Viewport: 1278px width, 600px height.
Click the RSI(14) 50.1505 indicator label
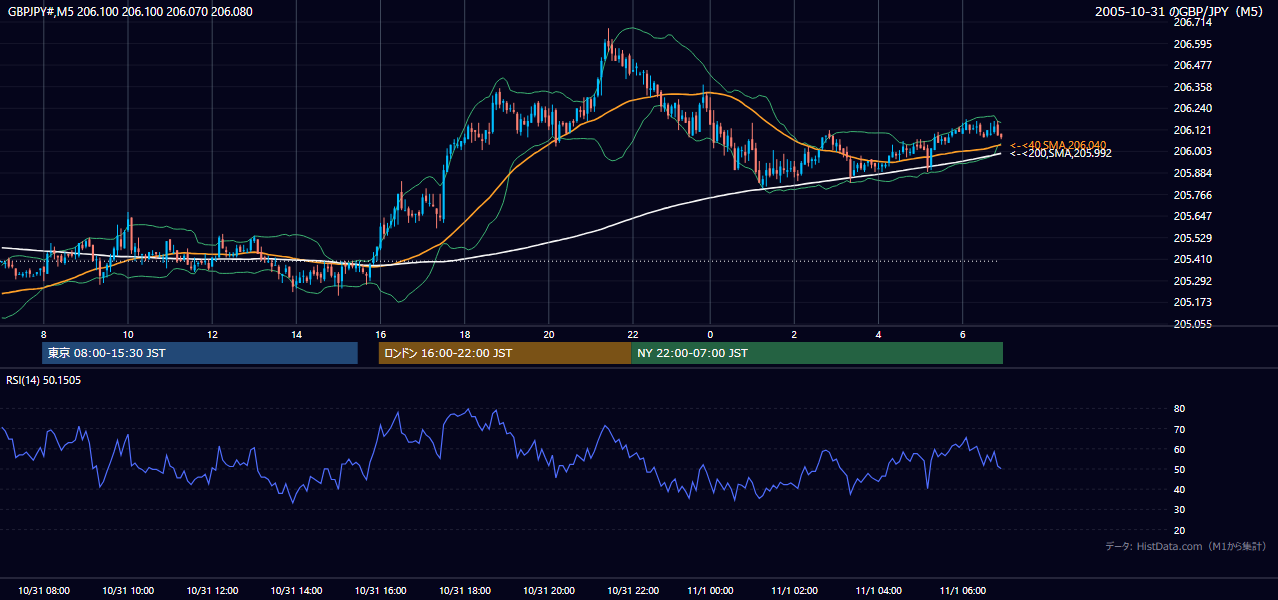click(44, 380)
